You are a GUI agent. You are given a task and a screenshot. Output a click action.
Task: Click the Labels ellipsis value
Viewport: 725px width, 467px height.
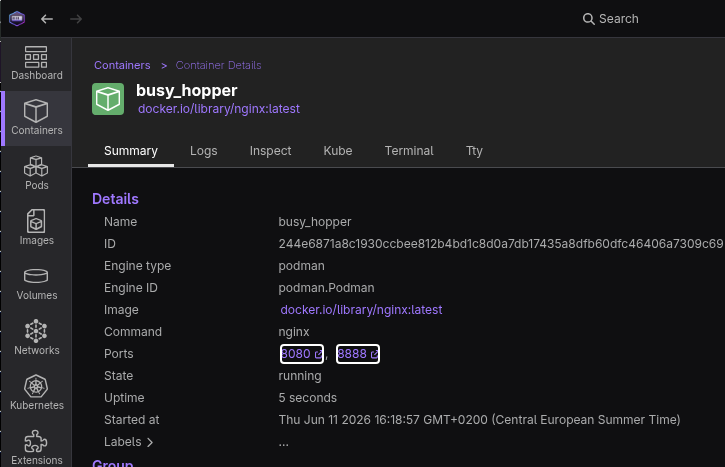pyautogui.click(x=283, y=443)
